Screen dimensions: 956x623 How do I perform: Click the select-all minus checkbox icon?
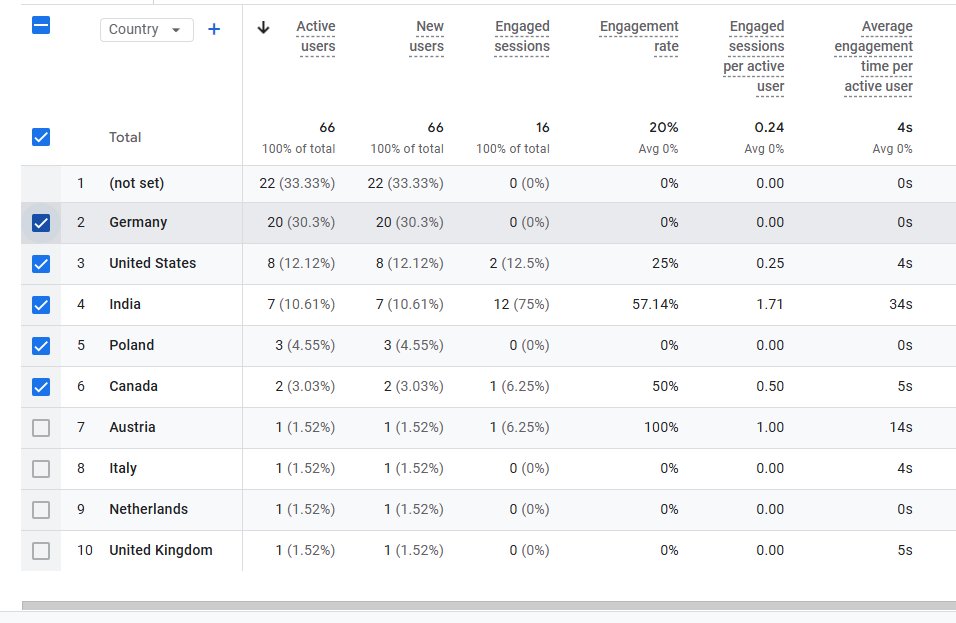(41, 26)
